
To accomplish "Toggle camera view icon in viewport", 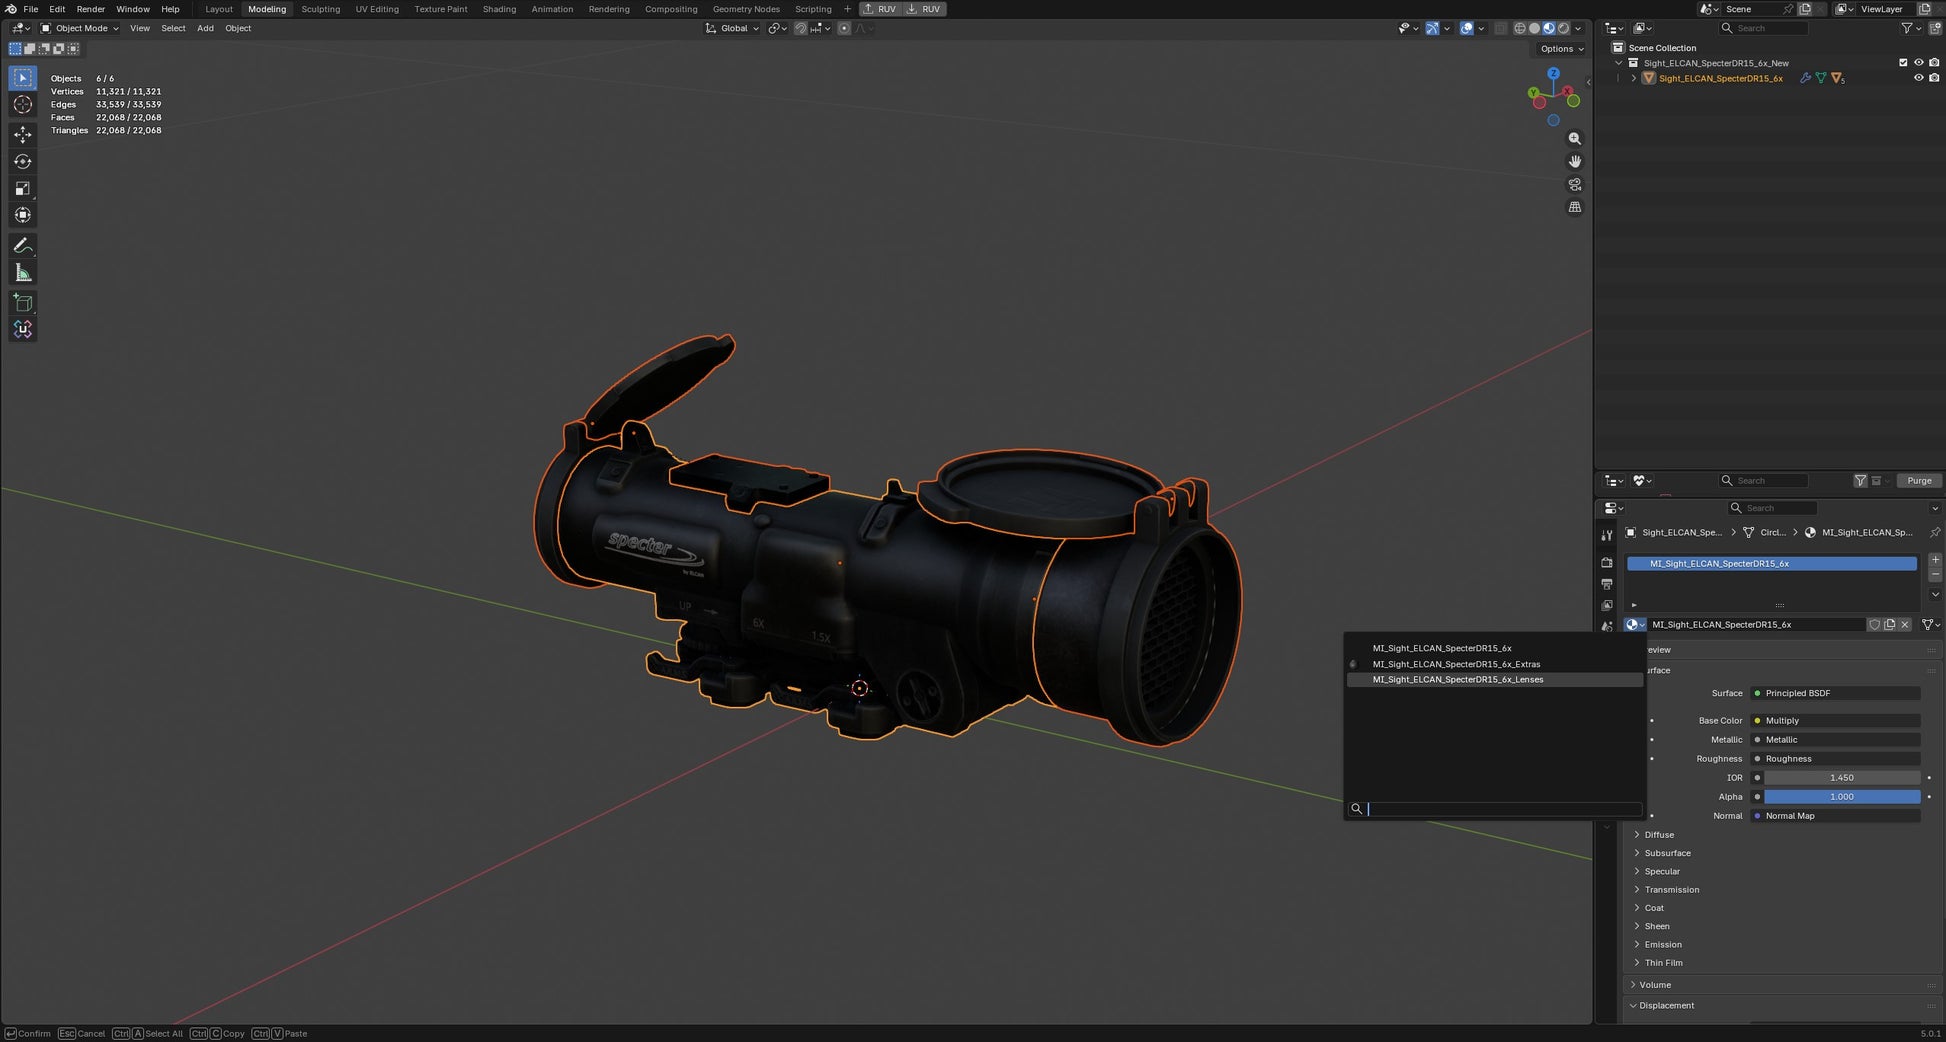I will tap(1575, 185).
